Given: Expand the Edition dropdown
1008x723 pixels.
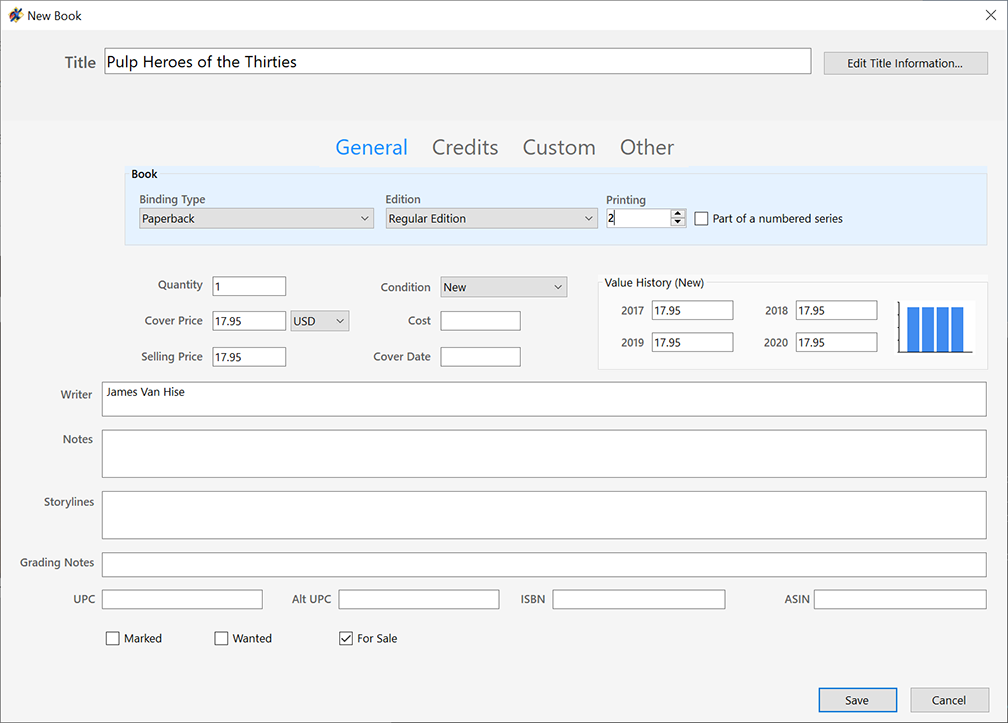Looking at the screenshot, I should tap(492, 219).
